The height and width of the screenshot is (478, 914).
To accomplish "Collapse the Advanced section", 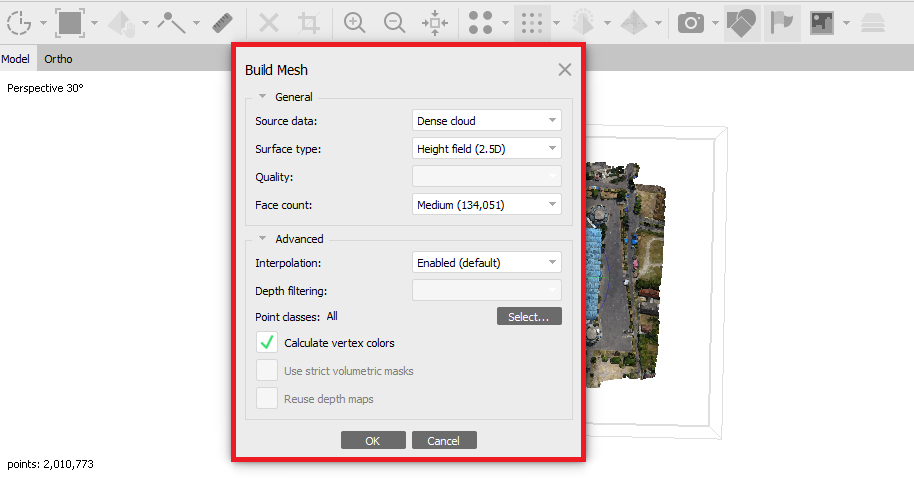I will (x=262, y=239).
